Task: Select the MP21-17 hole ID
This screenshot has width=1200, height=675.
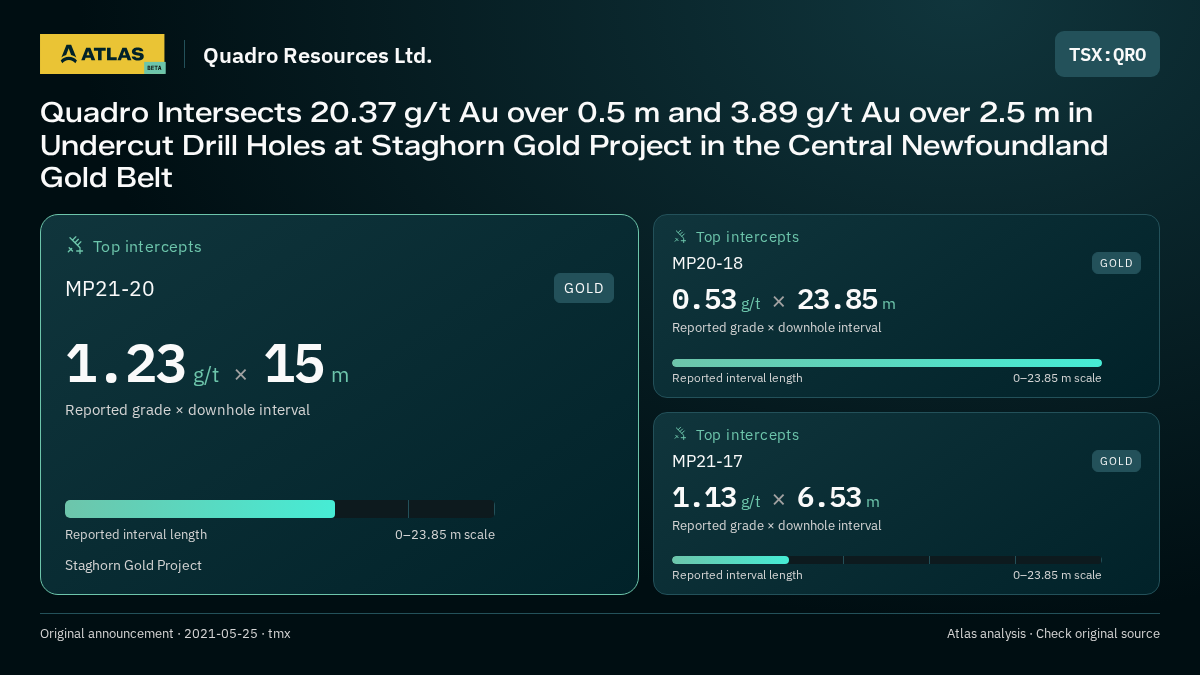Action: pyautogui.click(x=707, y=461)
